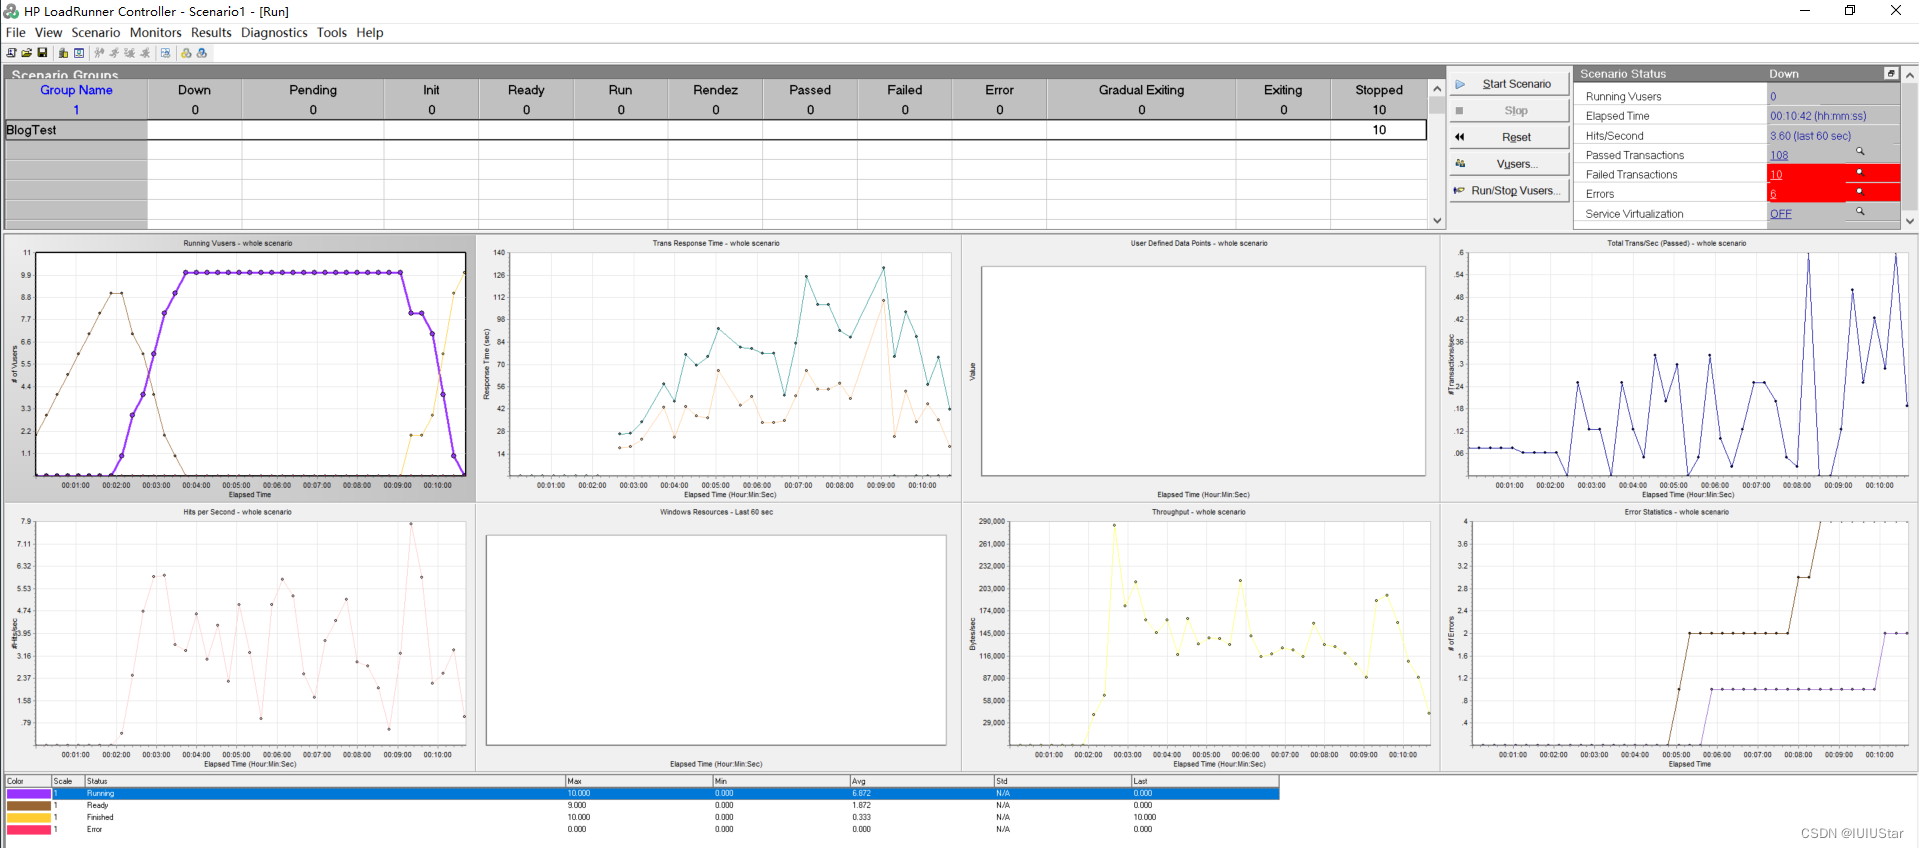
Task: Select the purple Running legend color swatch
Action: [28, 794]
